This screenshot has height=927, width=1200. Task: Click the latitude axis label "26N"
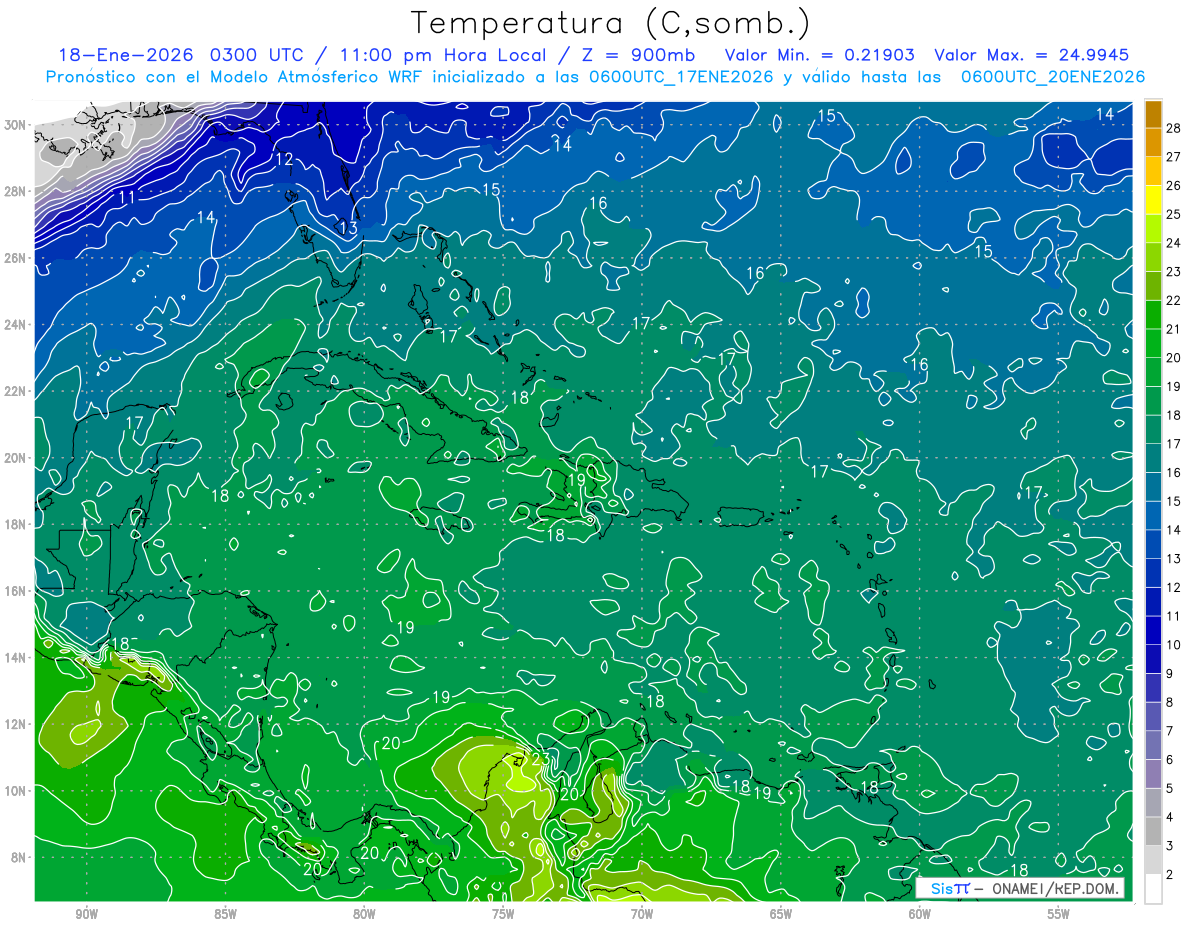15,258
